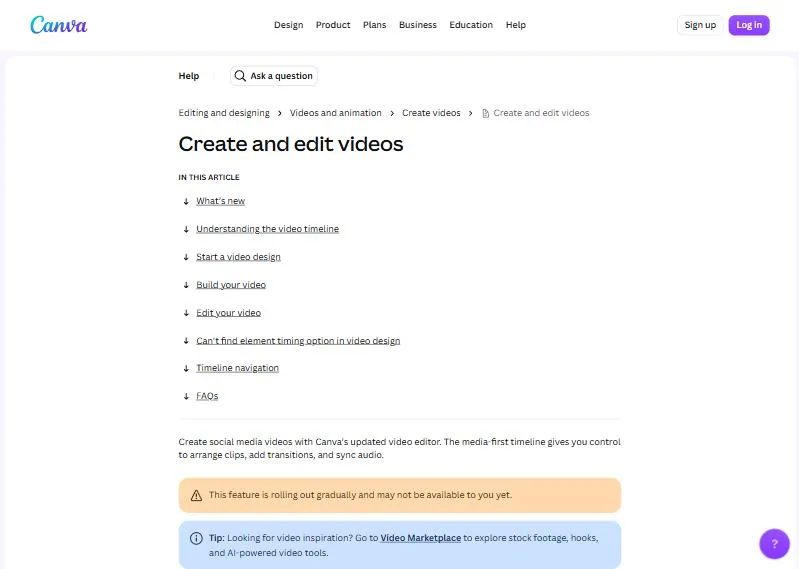Screen dimensions: 799x569
Task: Click the down arrow beside Build your video
Action: coord(186,285)
